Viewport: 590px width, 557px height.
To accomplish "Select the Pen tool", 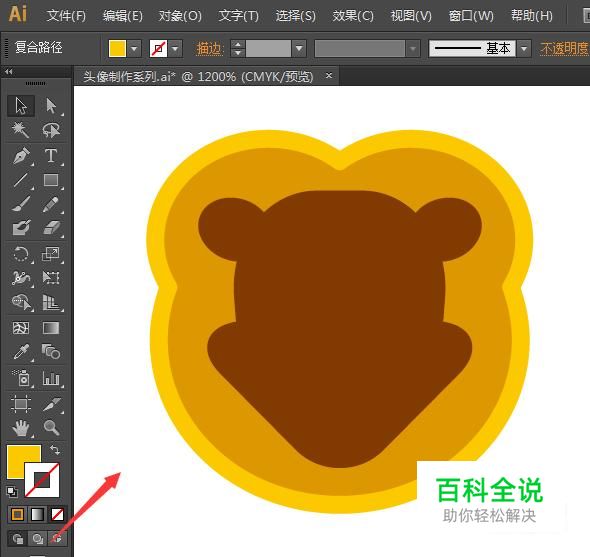I will tap(21, 156).
